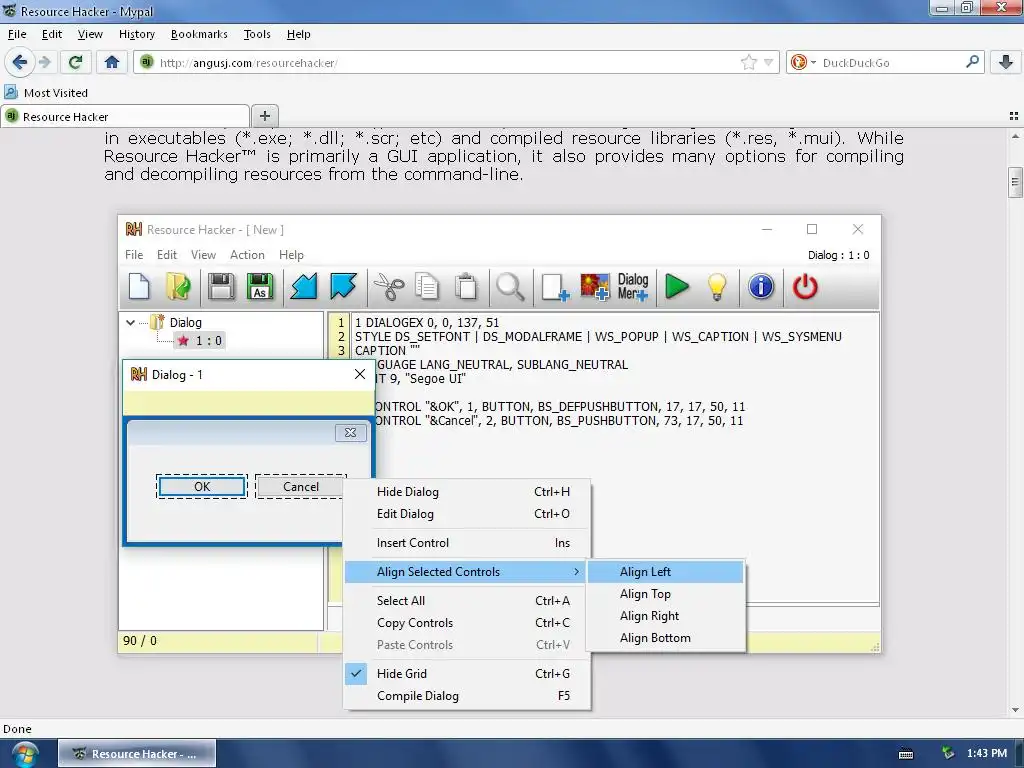Open the Tools menu
The image size is (1024, 768).
(x=257, y=34)
